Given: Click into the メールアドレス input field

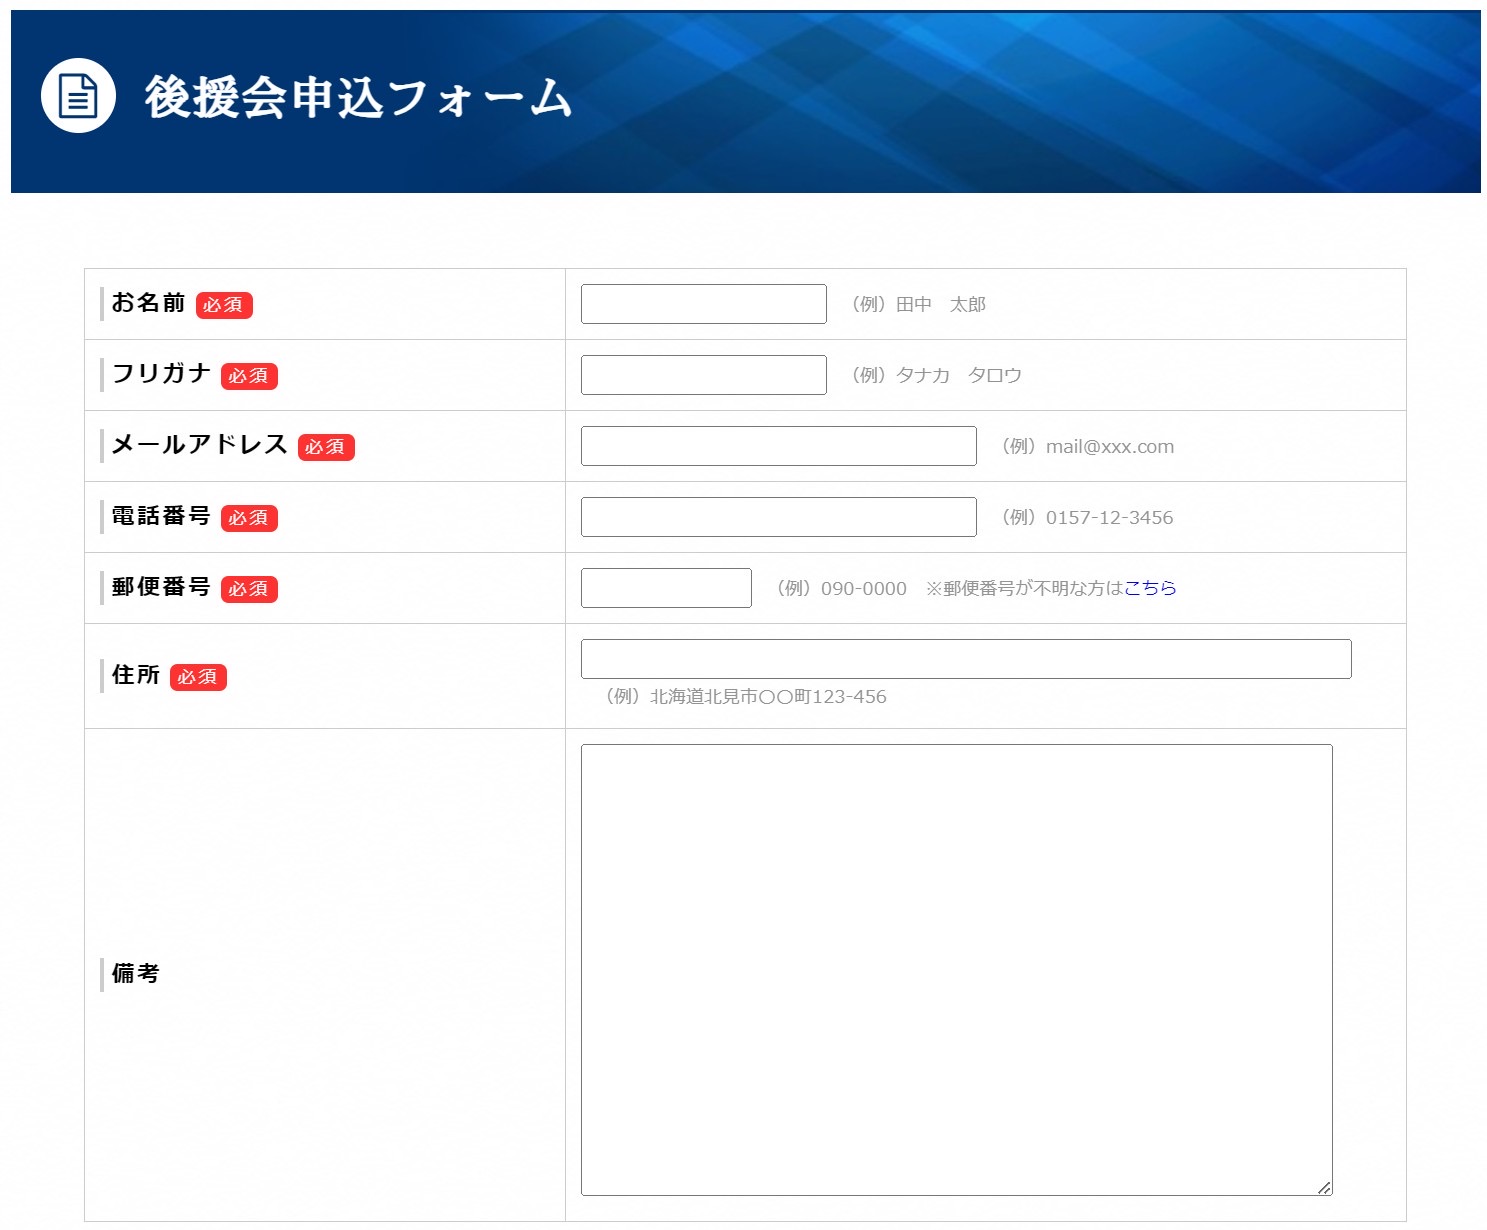Looking at the screenshot, I should (778, 446).
